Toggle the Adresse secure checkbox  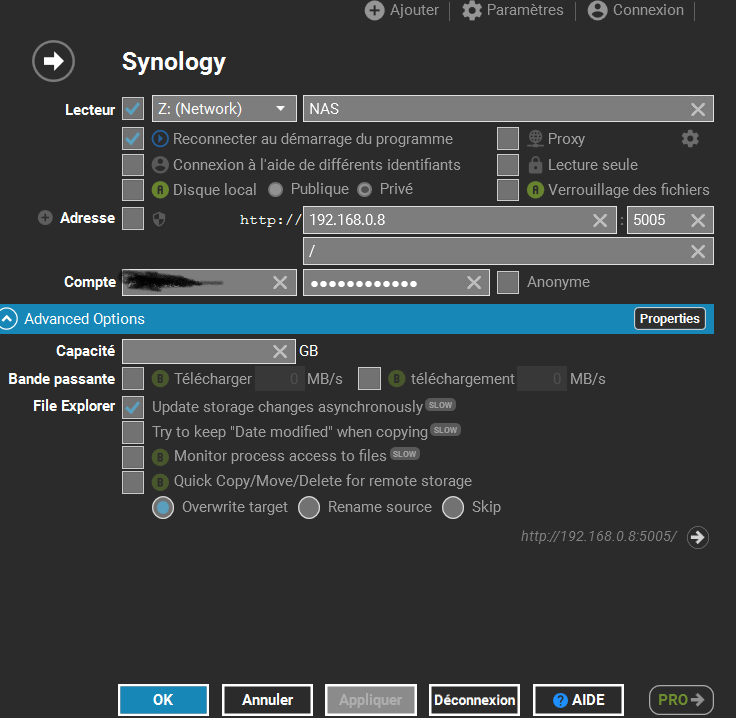pyautogui.click(x=133, y=219)
